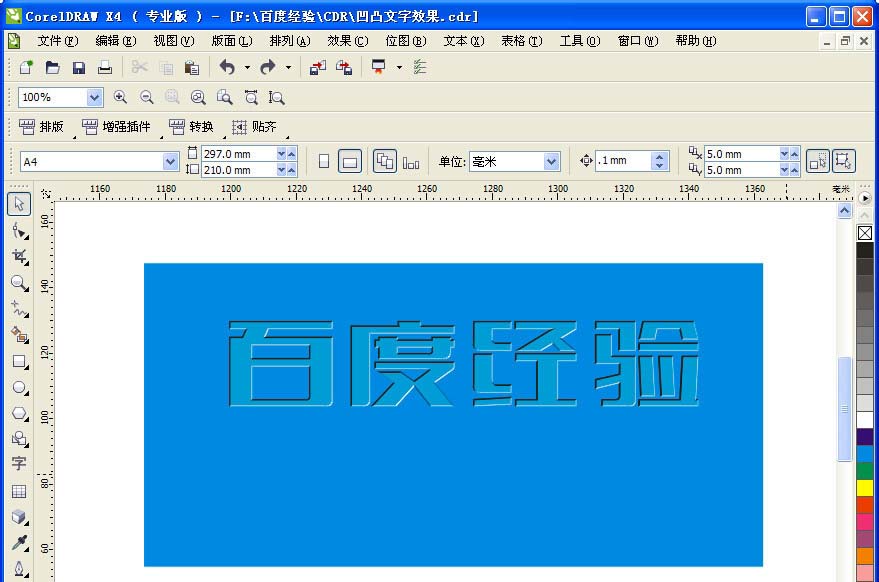Set page to landscape orientation
This screenshot has height=582, width=879.
click(350, 161)
